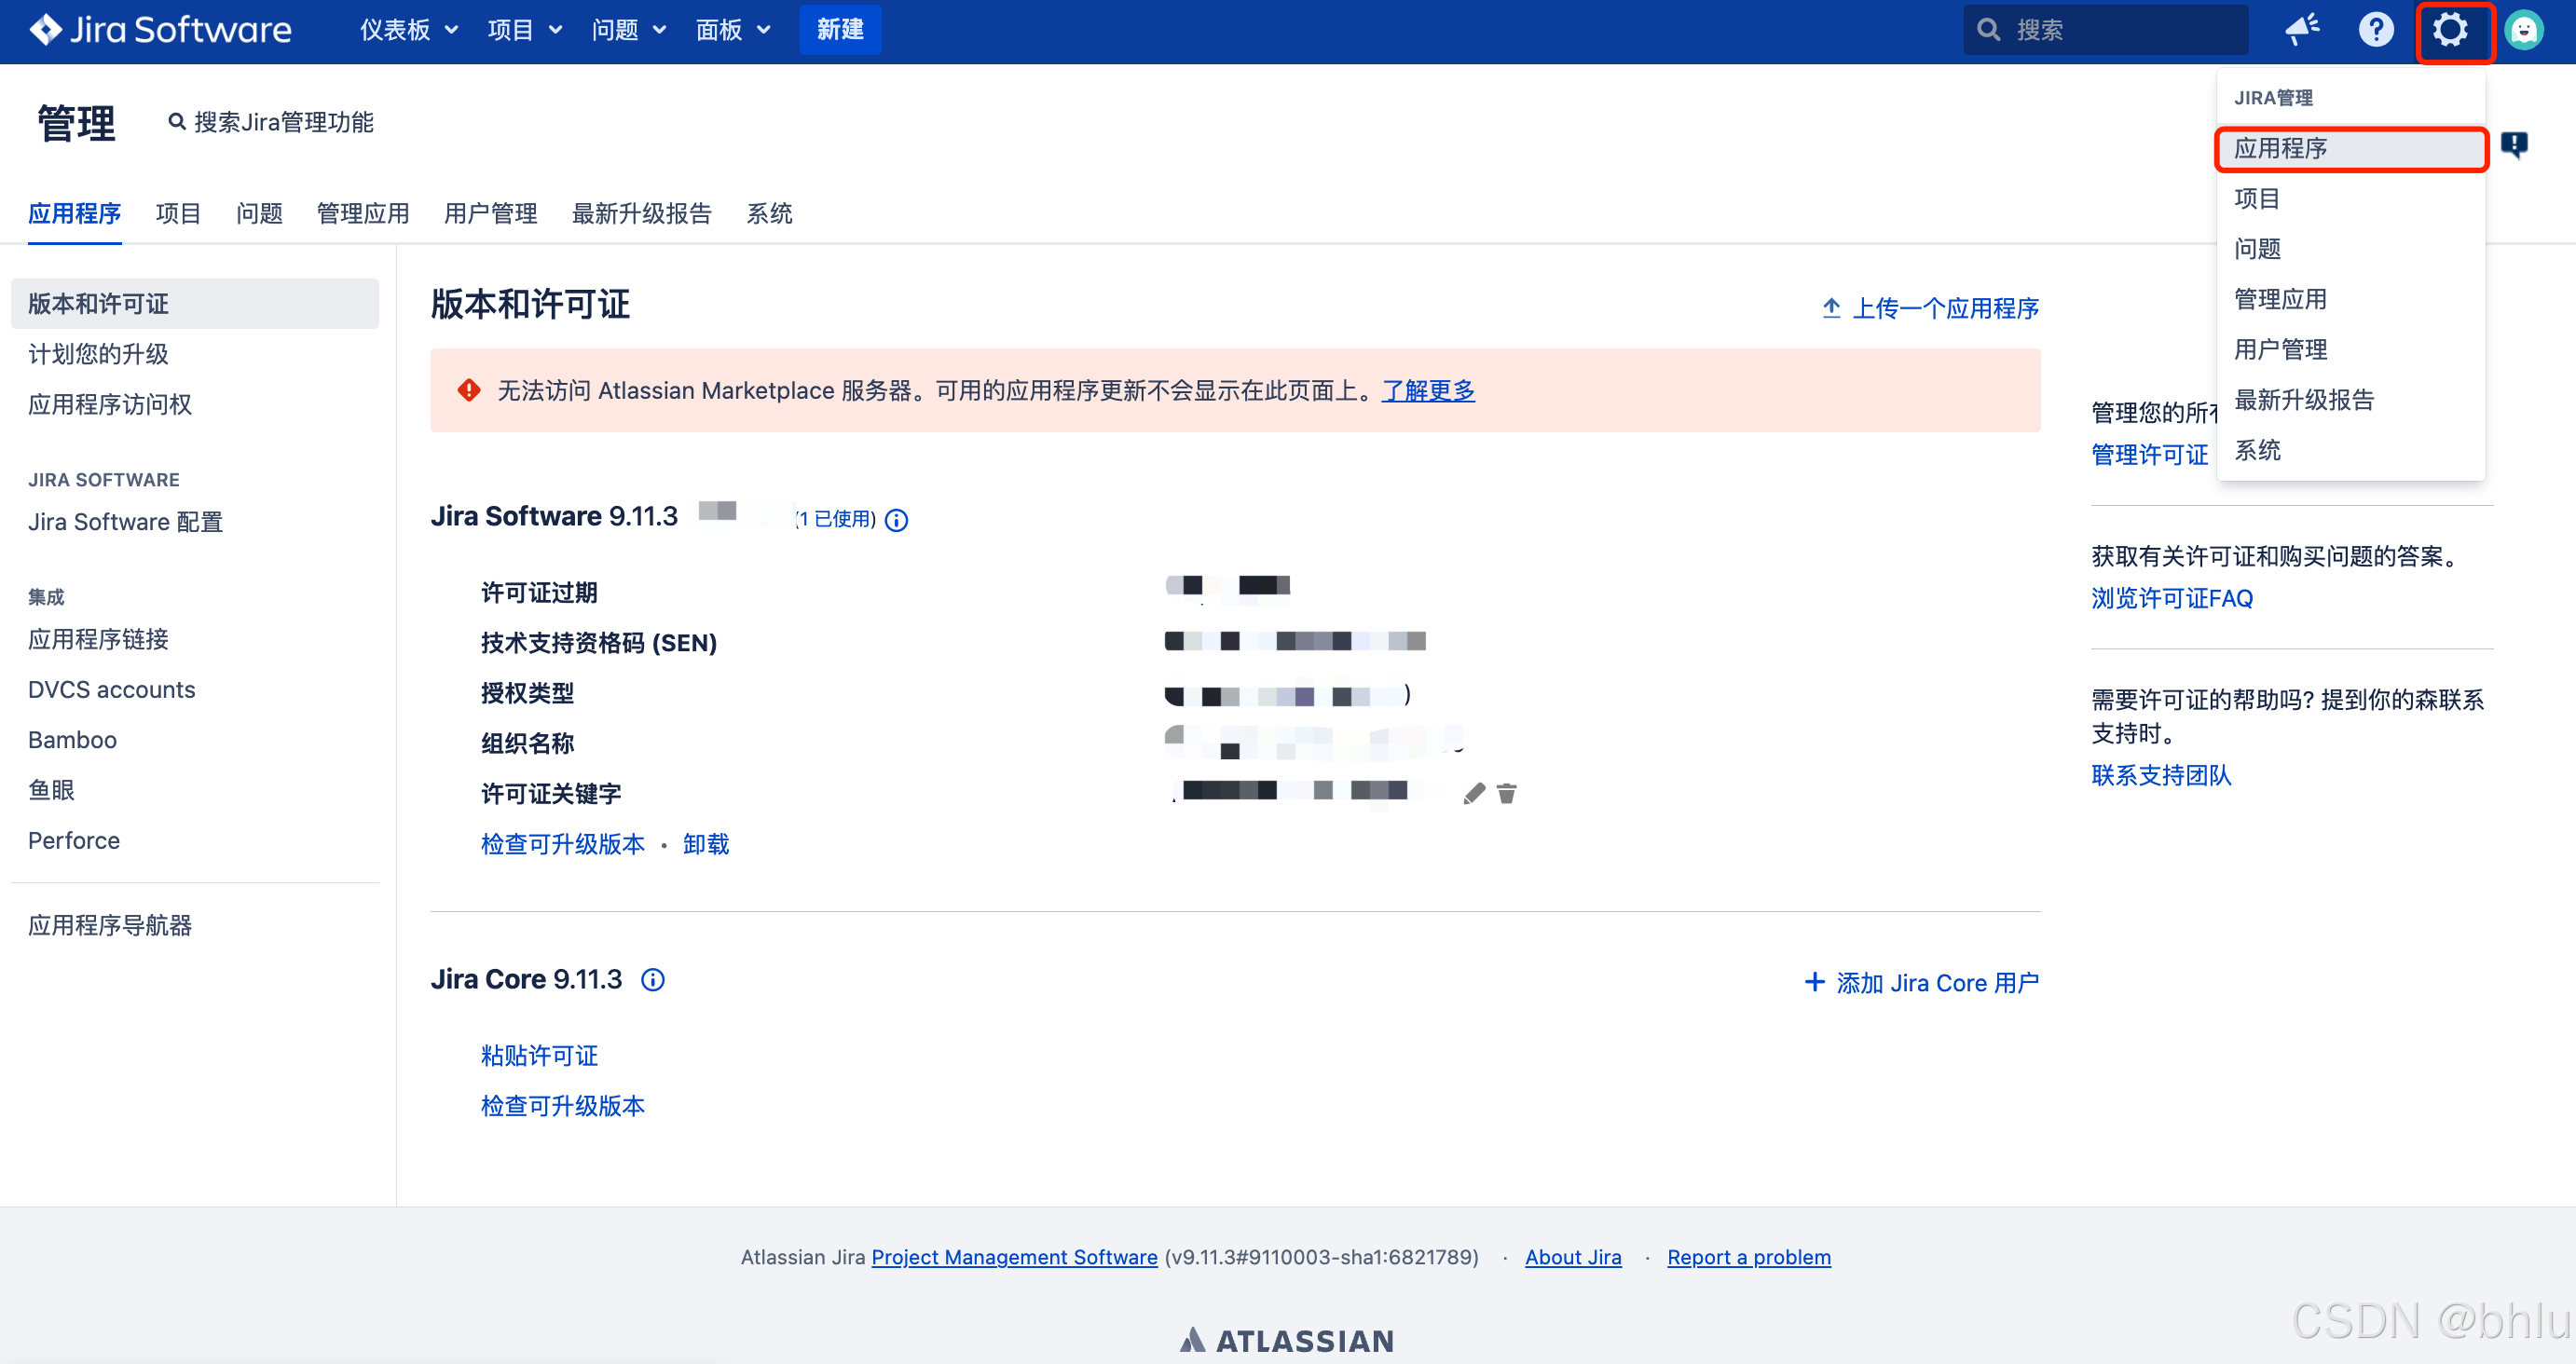
Task: Open the About Jira footer link
Action: 1574,1258
